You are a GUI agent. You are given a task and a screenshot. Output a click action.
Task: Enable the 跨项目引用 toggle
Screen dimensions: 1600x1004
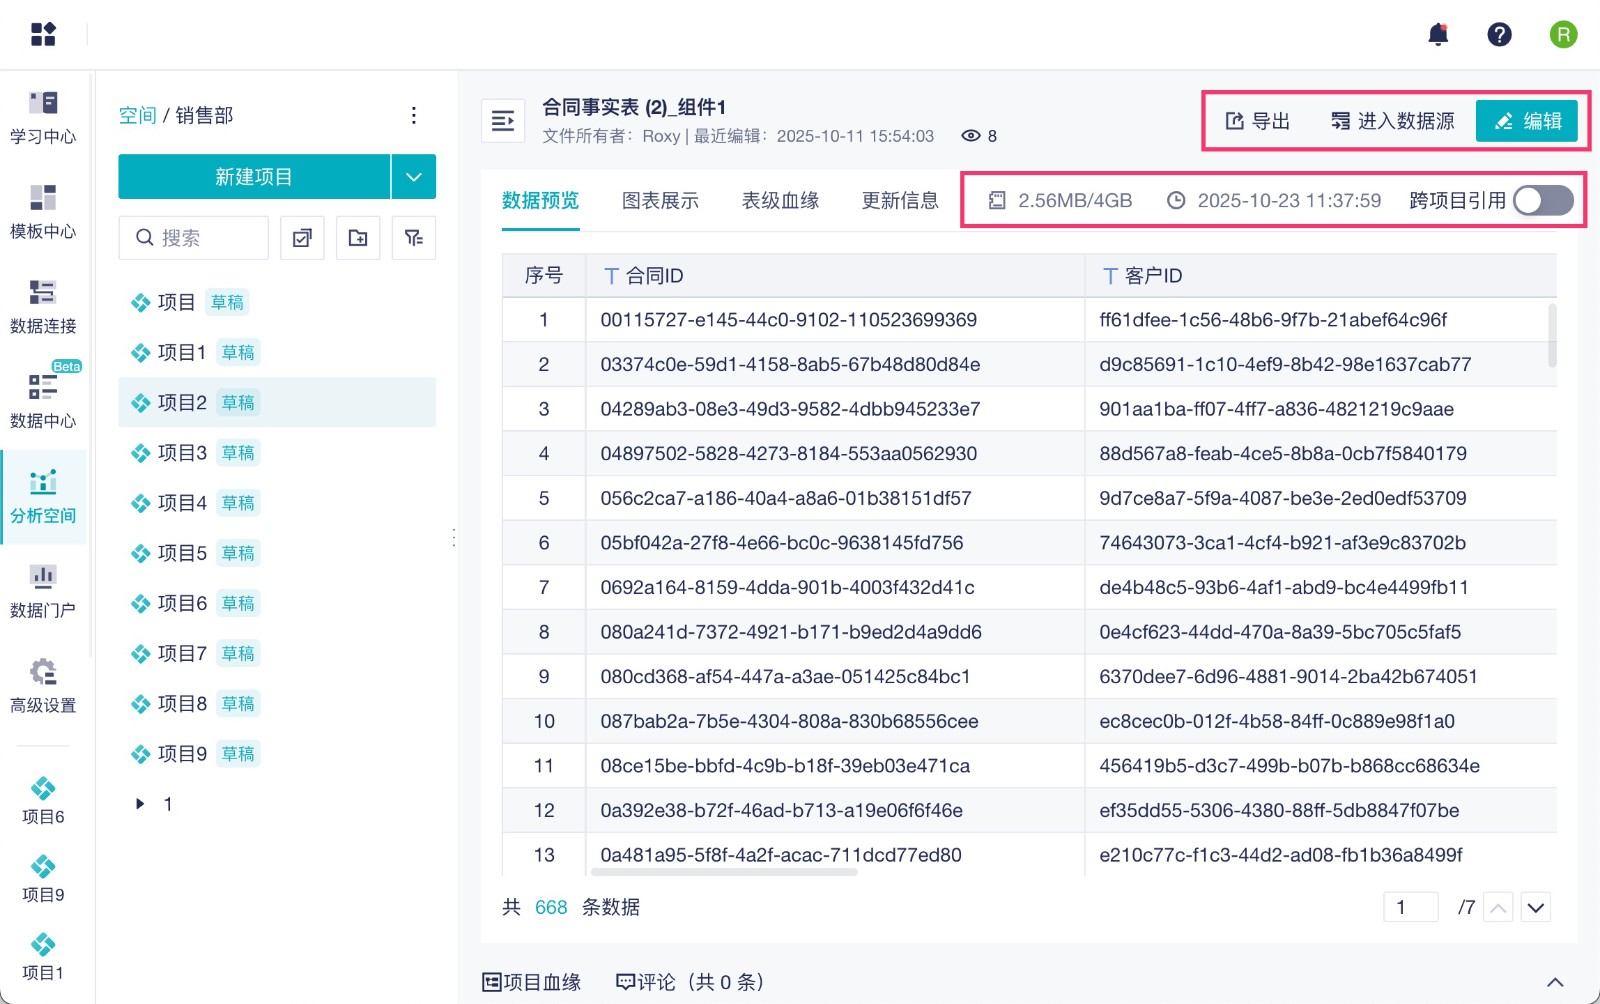point(1543,201)
